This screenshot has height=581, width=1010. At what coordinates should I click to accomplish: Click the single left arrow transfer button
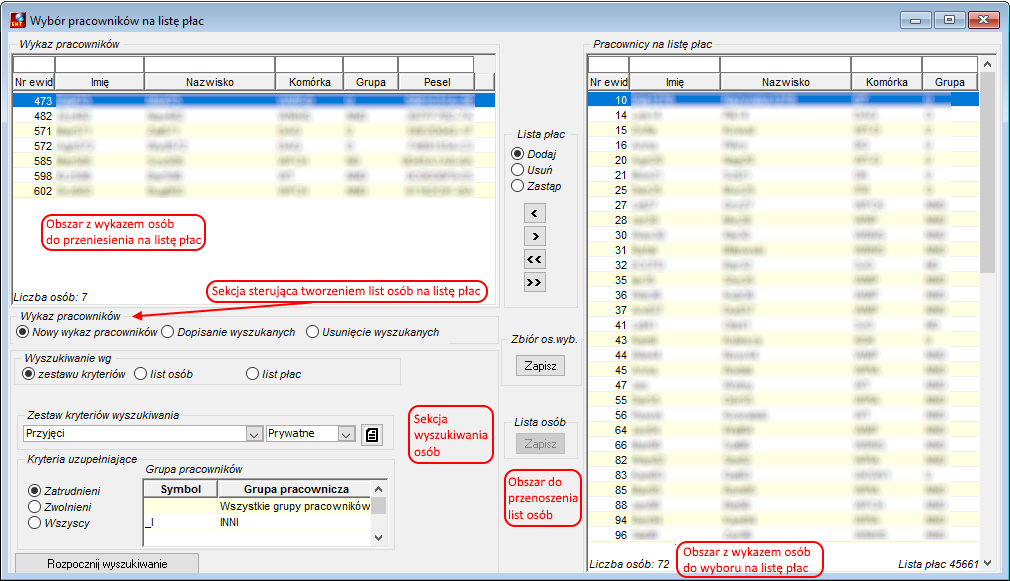[x=535, y=213]
